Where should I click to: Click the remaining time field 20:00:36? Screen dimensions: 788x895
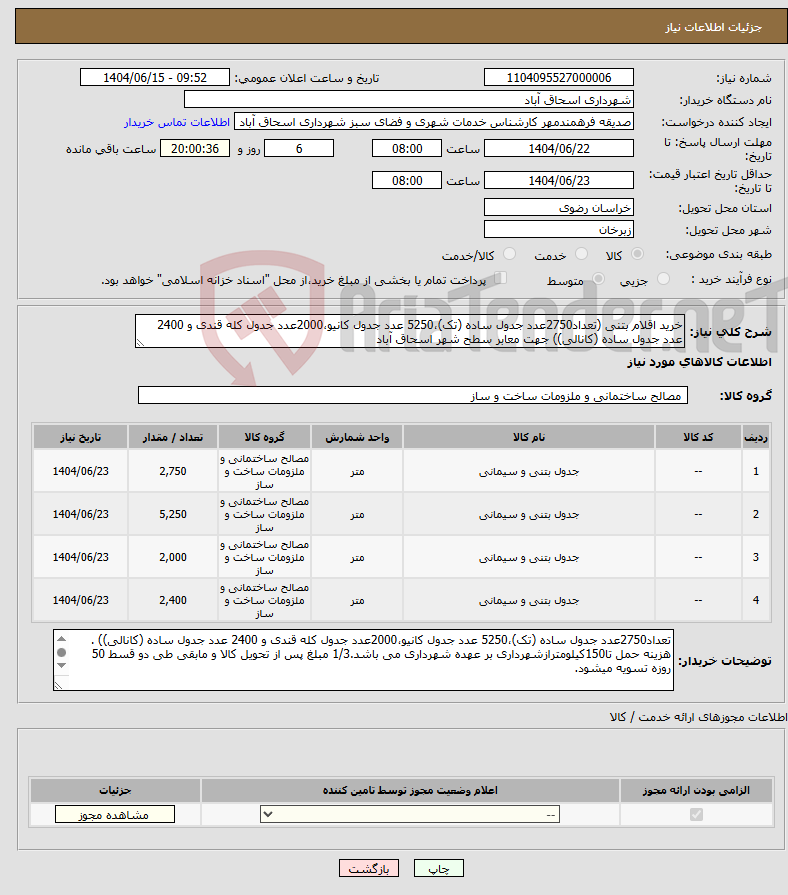pos(195,149)
